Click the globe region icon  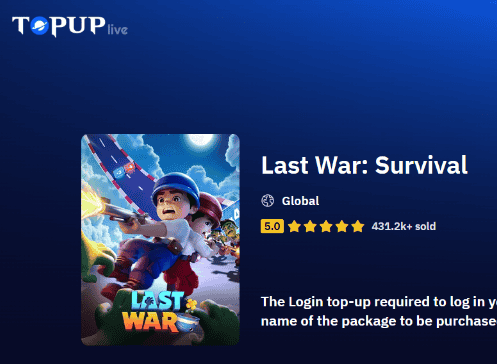[x=267, y=201]
